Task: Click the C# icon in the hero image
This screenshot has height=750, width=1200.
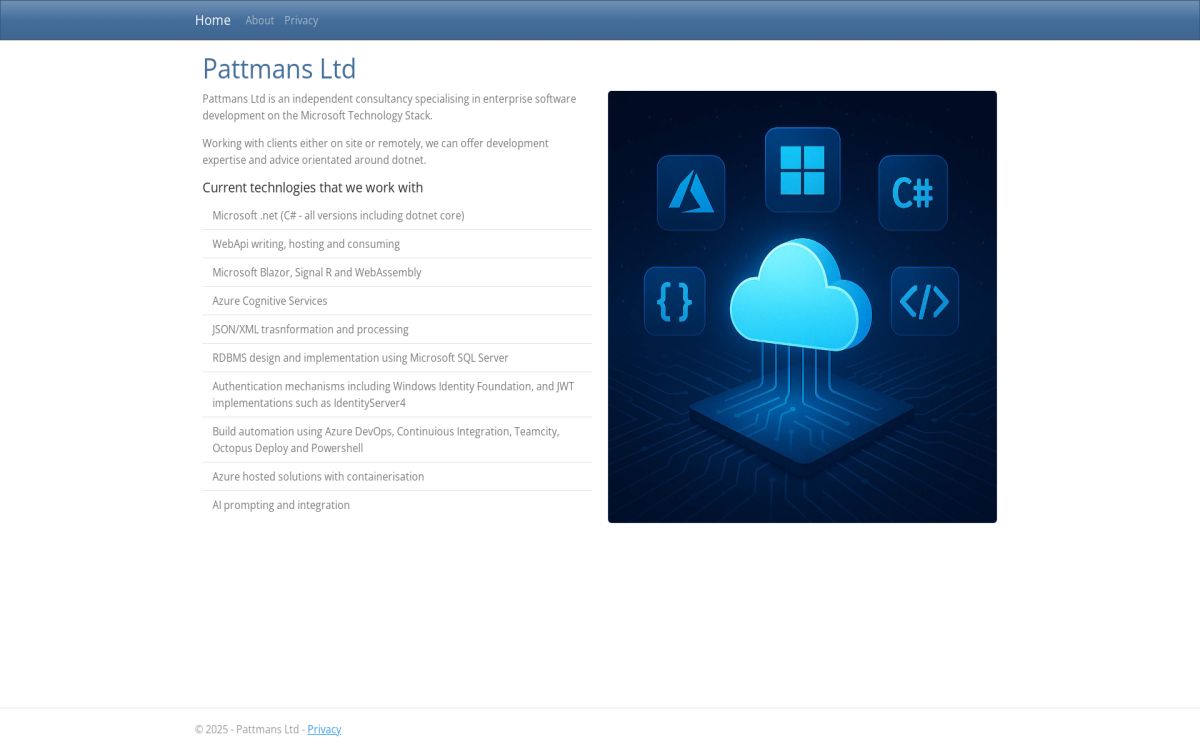Action: click(x=912, y=192)
